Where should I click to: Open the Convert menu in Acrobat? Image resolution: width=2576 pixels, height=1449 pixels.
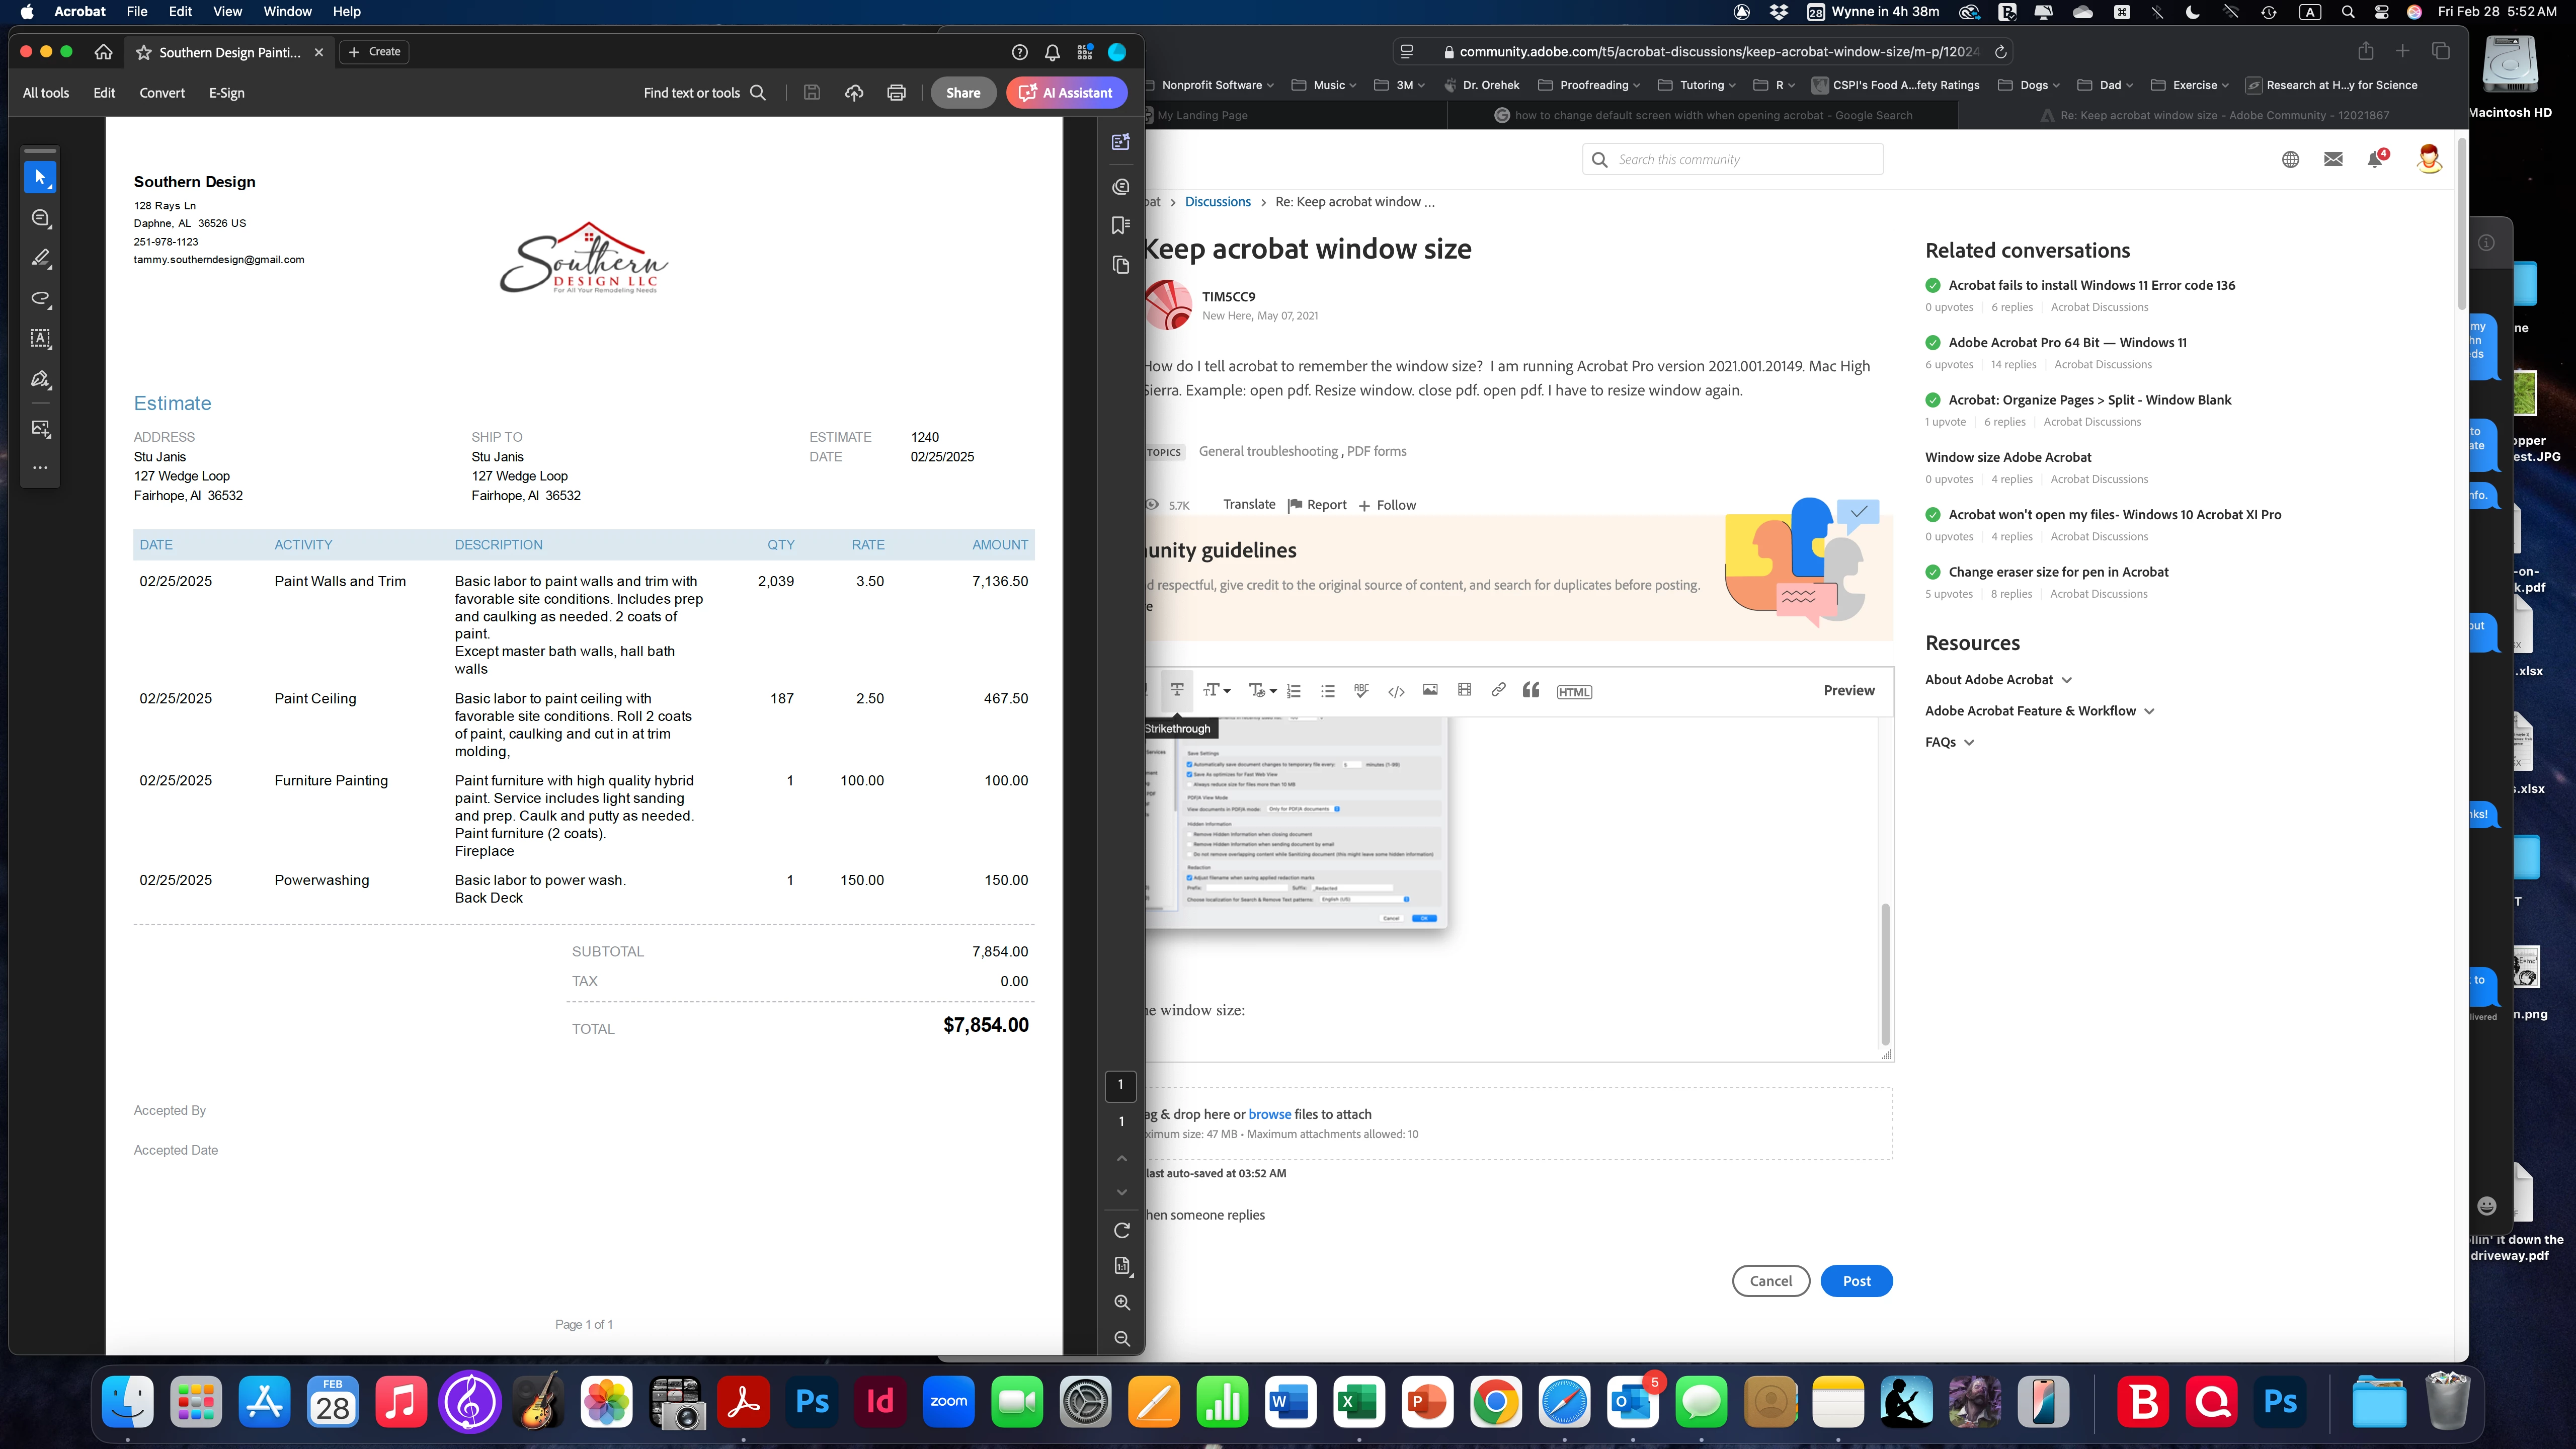click(x=162, y=93)
